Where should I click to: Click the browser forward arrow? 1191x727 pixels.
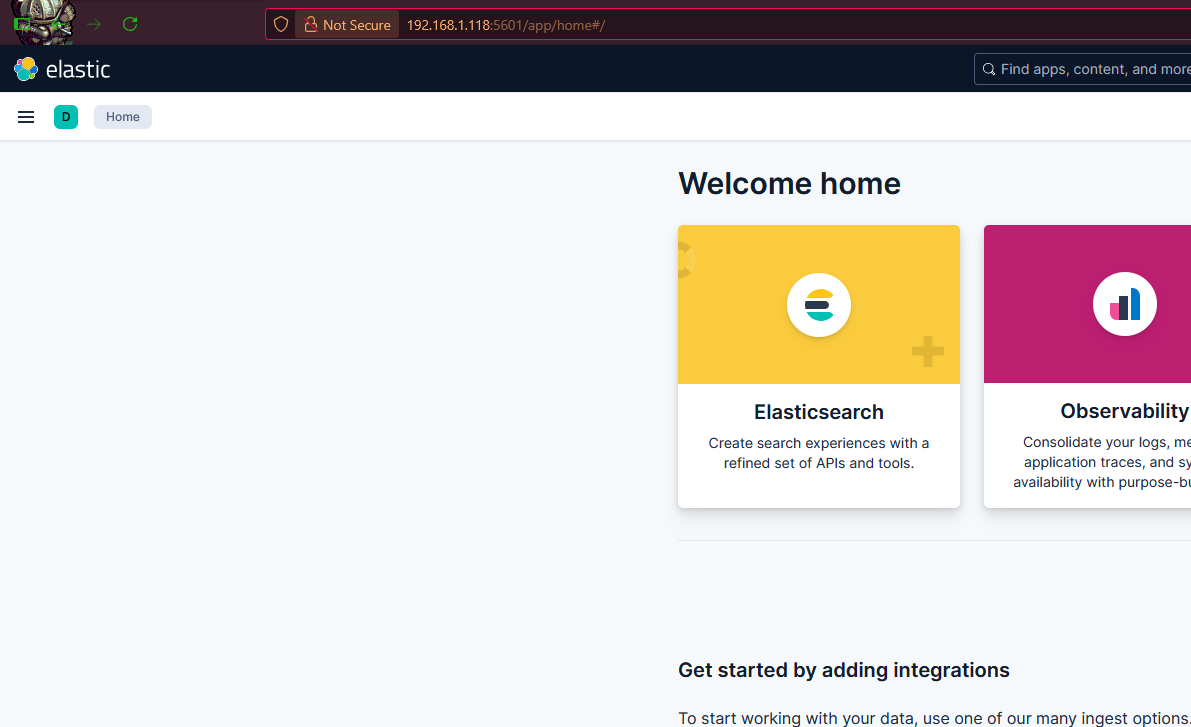(94, 24)
